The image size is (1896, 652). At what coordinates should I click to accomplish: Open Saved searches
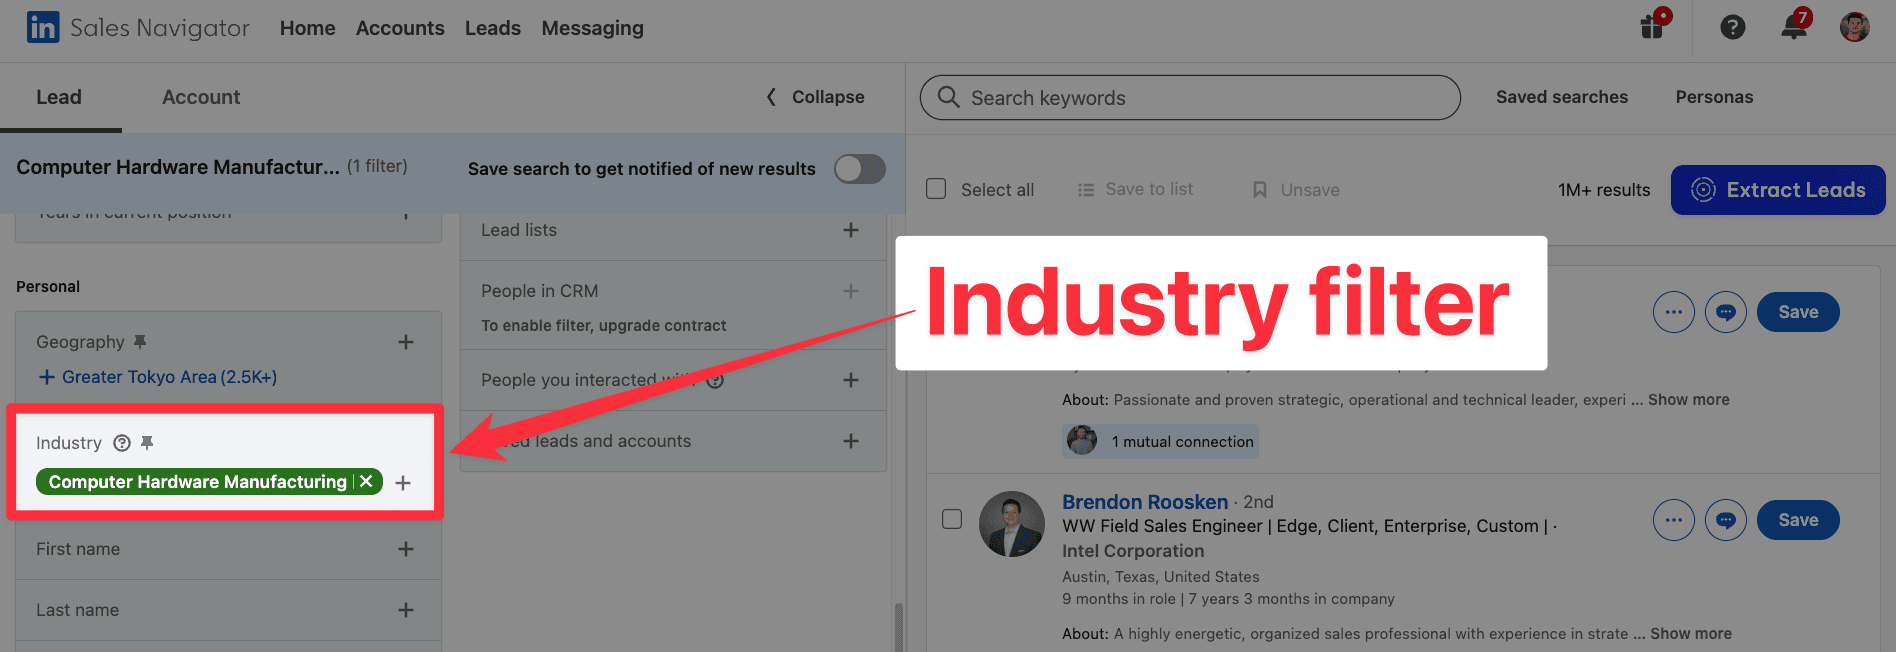[1562, 97]
